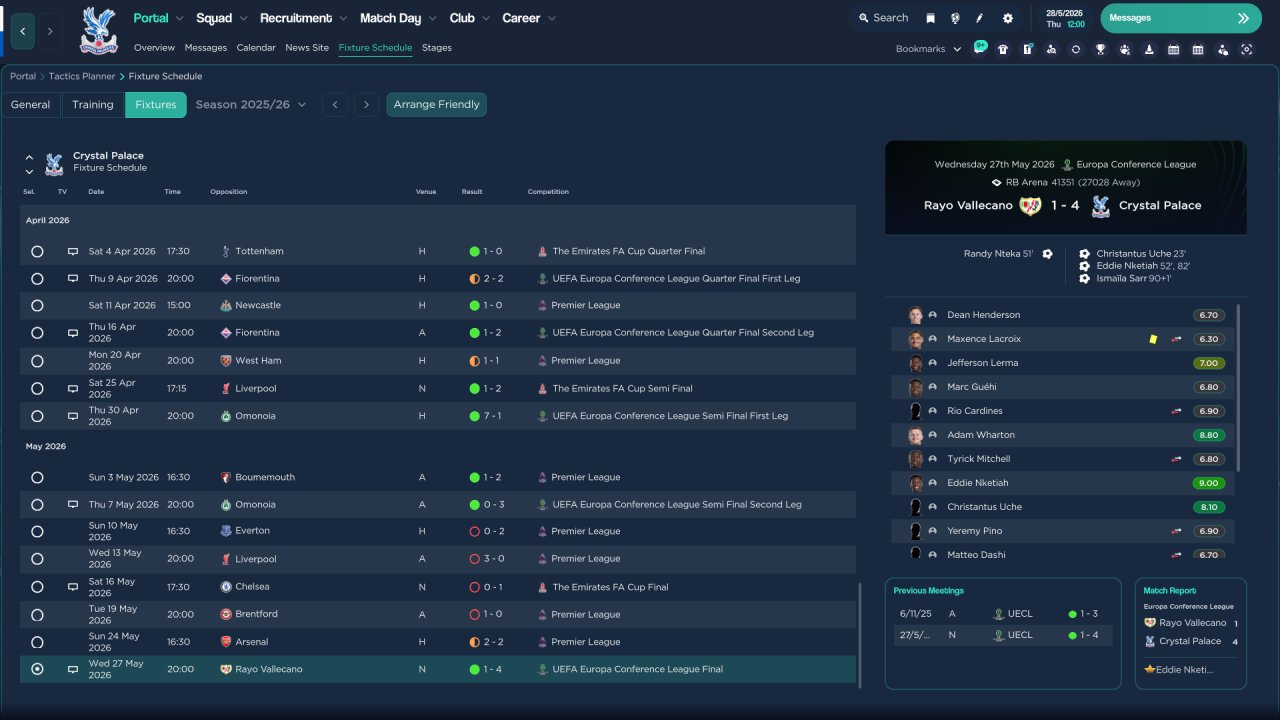Click Adam Wharton in the player ratings list

(x=1065, y=435)
